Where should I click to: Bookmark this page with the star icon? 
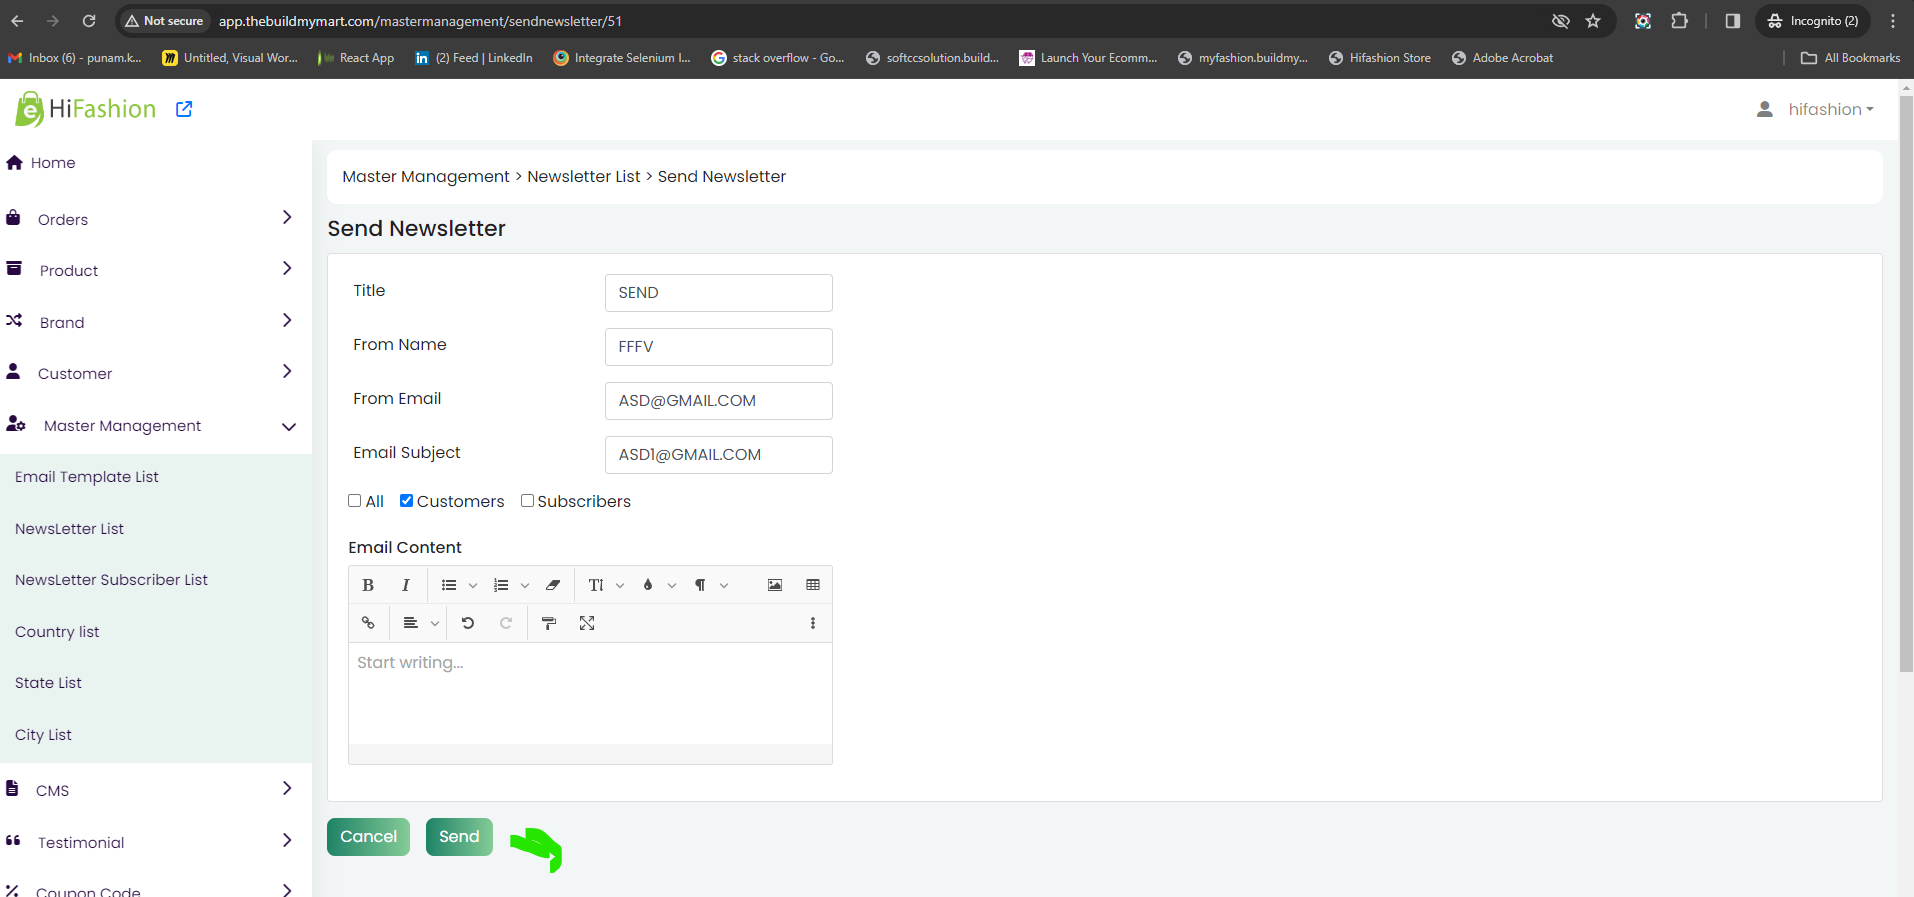tap(1593, 21)
